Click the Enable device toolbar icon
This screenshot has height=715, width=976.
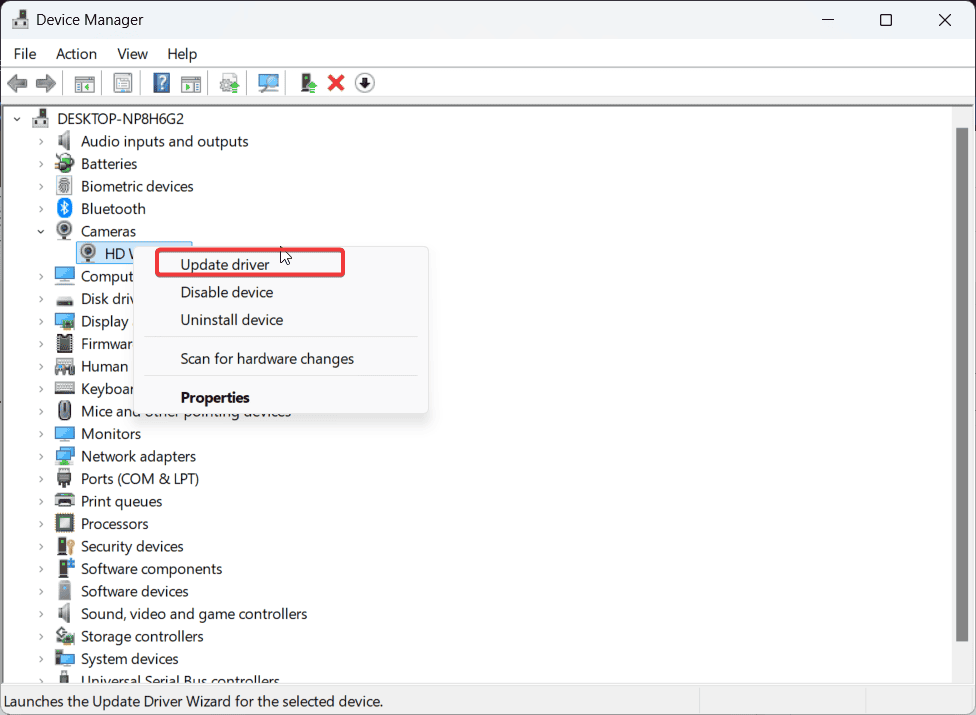(x=308, y=83)
